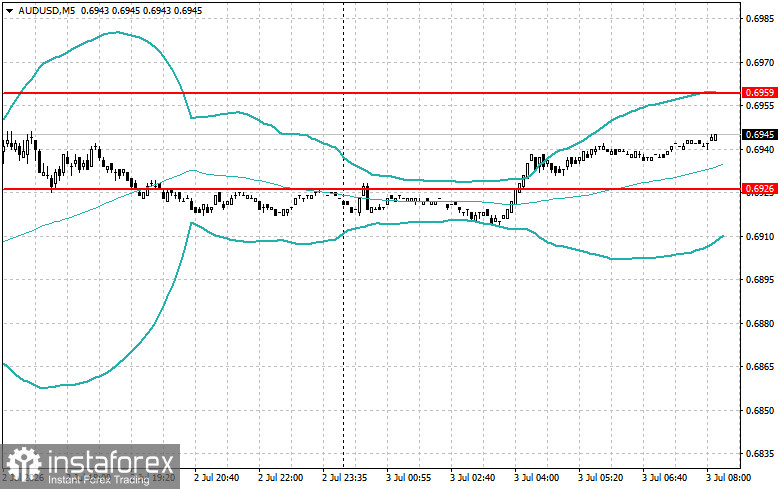The image size is (781, 489).
Task: Click the 0.6835 price scale label
Action: (760, 454)
